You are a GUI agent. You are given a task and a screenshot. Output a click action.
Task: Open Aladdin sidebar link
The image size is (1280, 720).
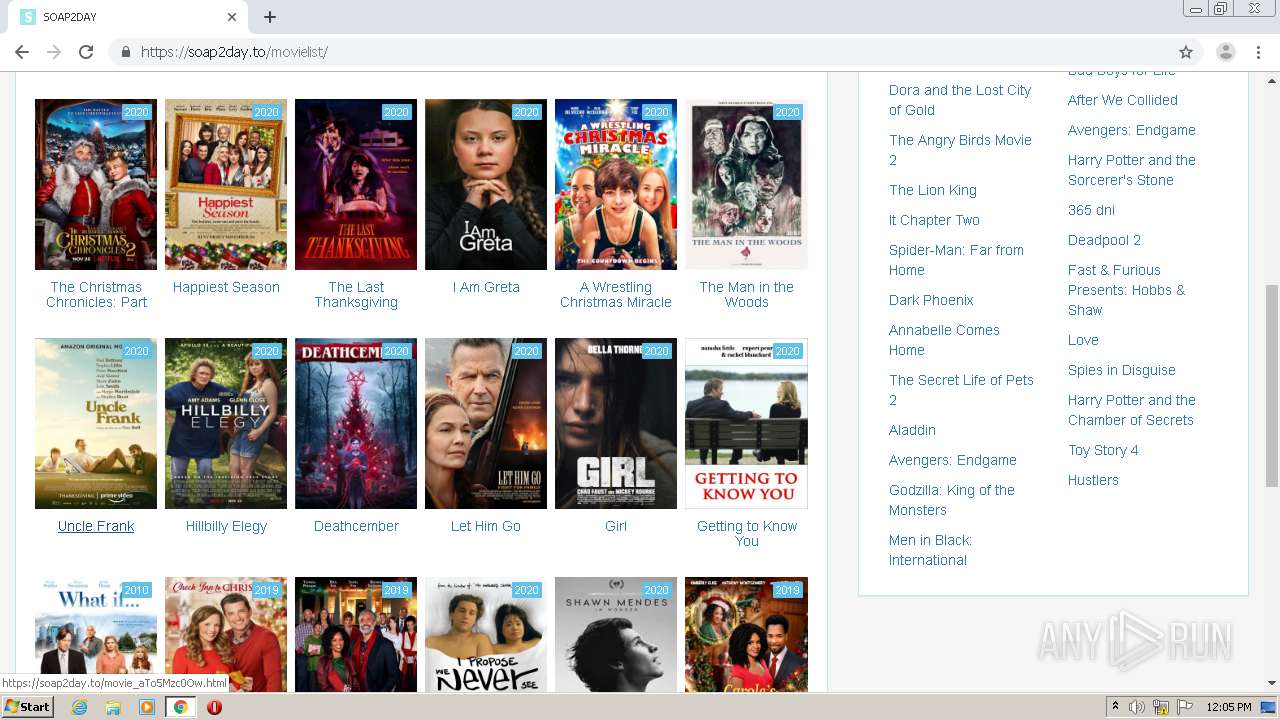912,430
